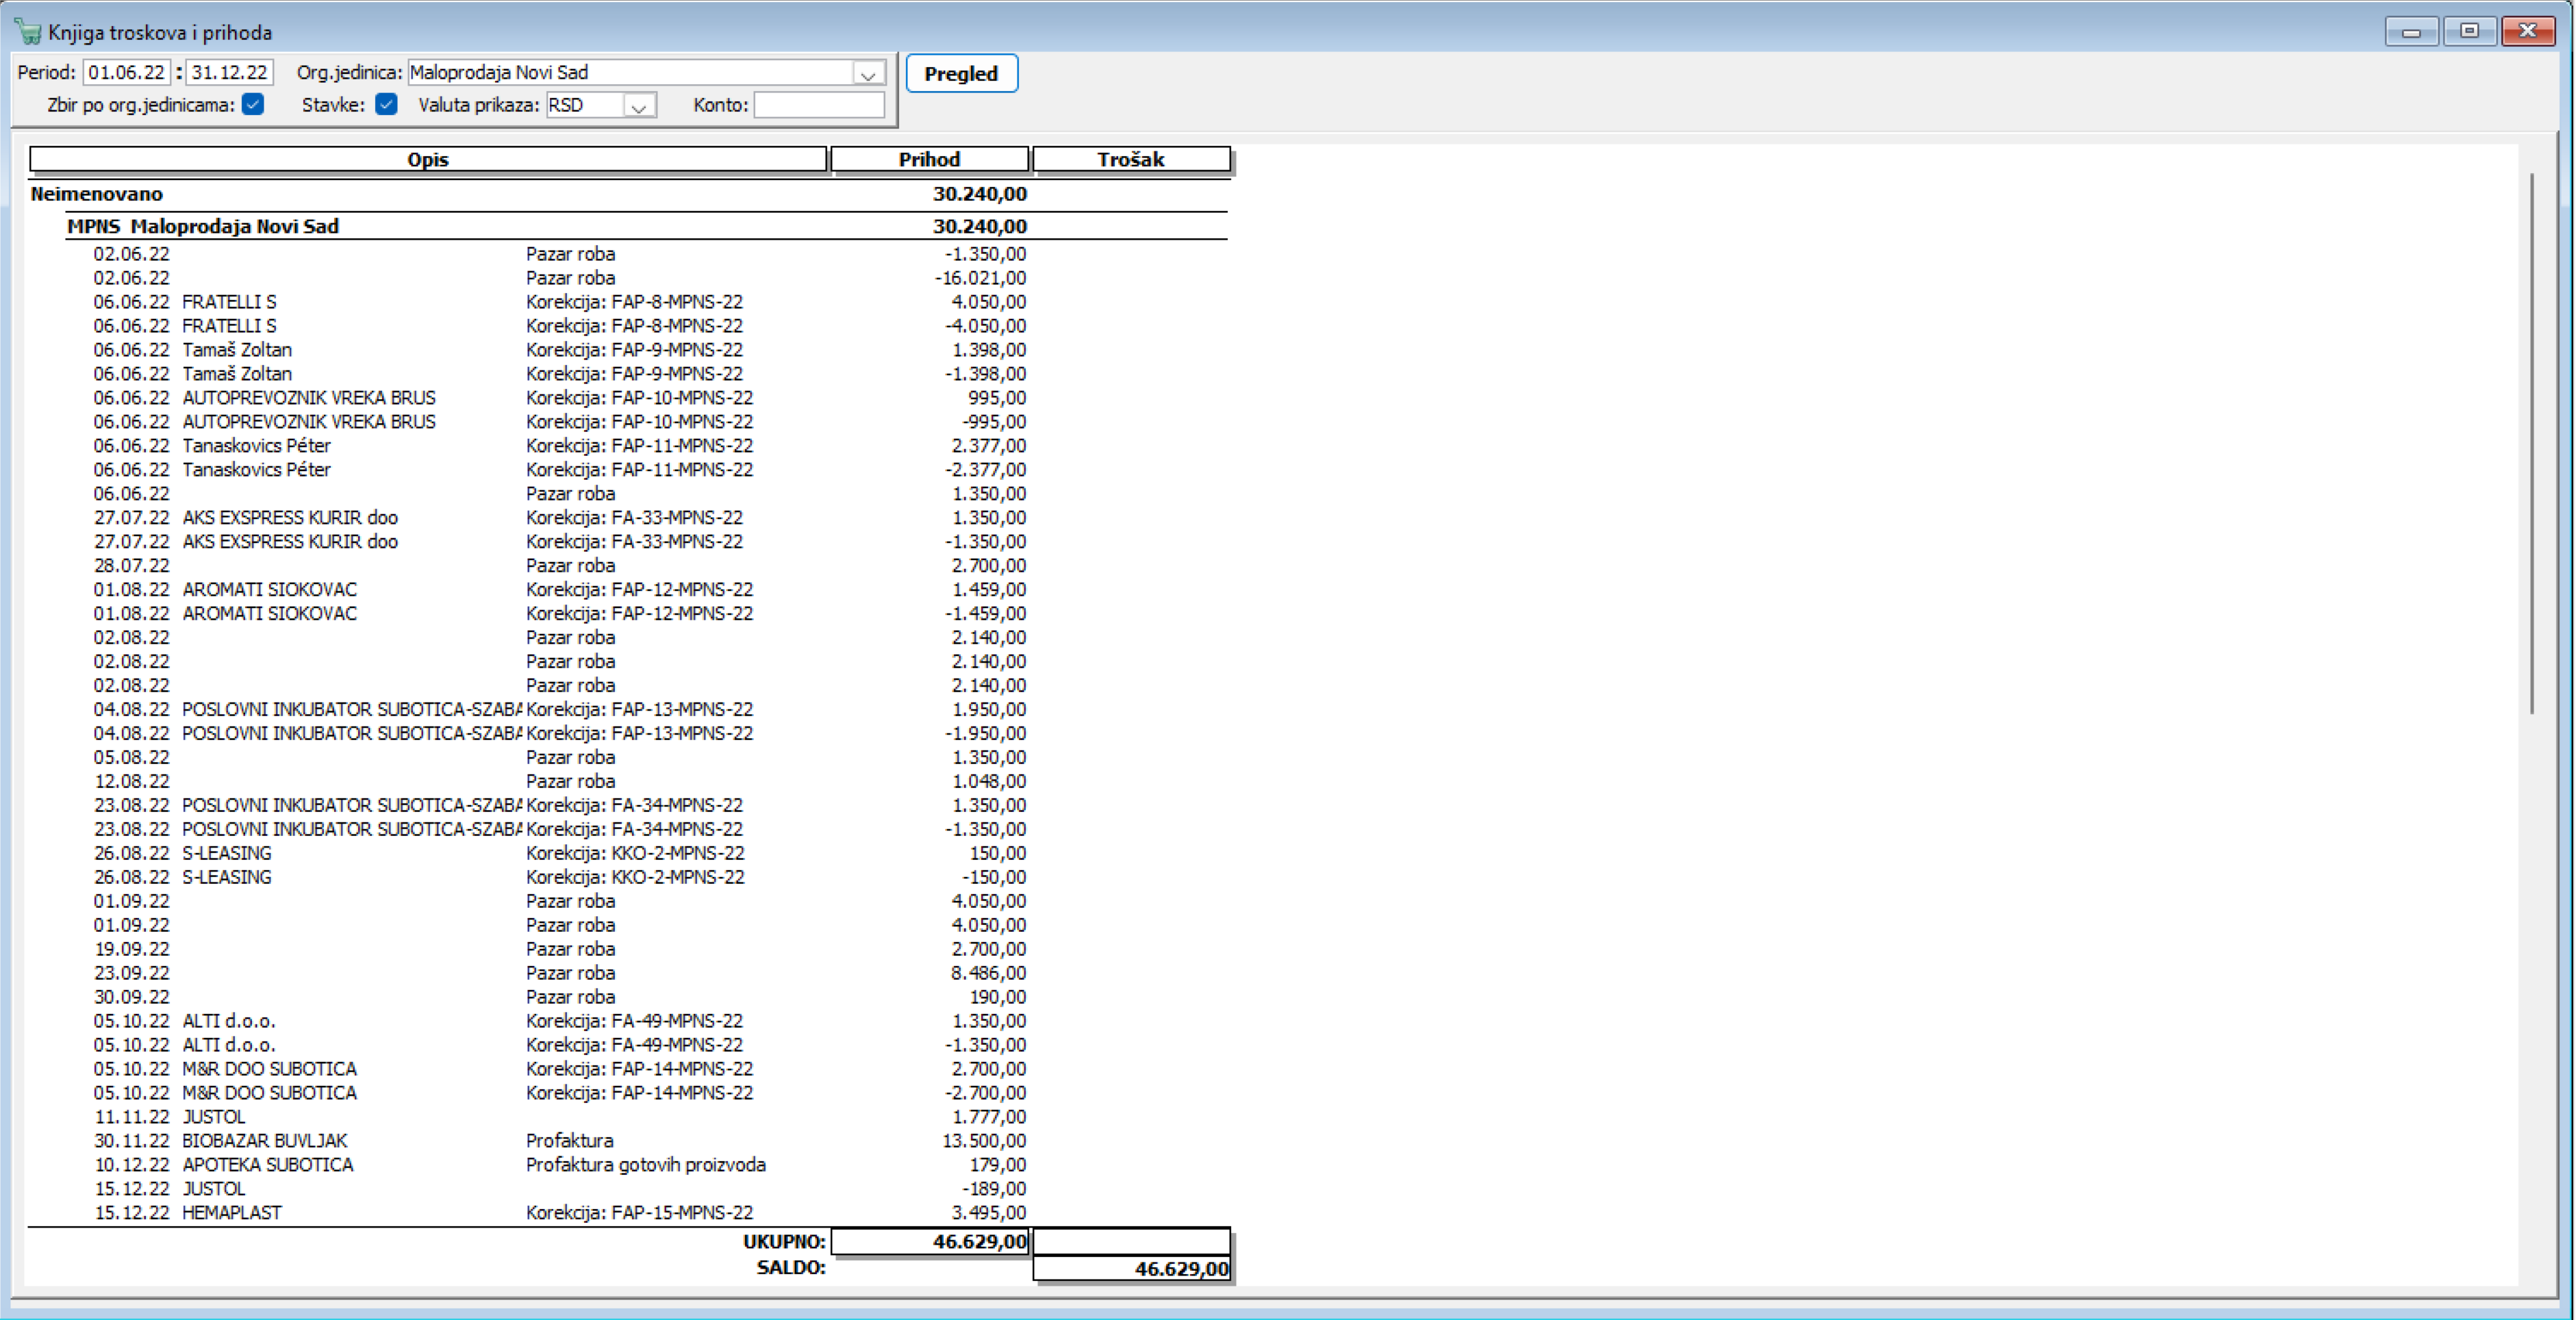Screen dimensions: 2576x1320
Task: Select the MPNS Maloprodaja Novi Sad row
Action: 203,227
